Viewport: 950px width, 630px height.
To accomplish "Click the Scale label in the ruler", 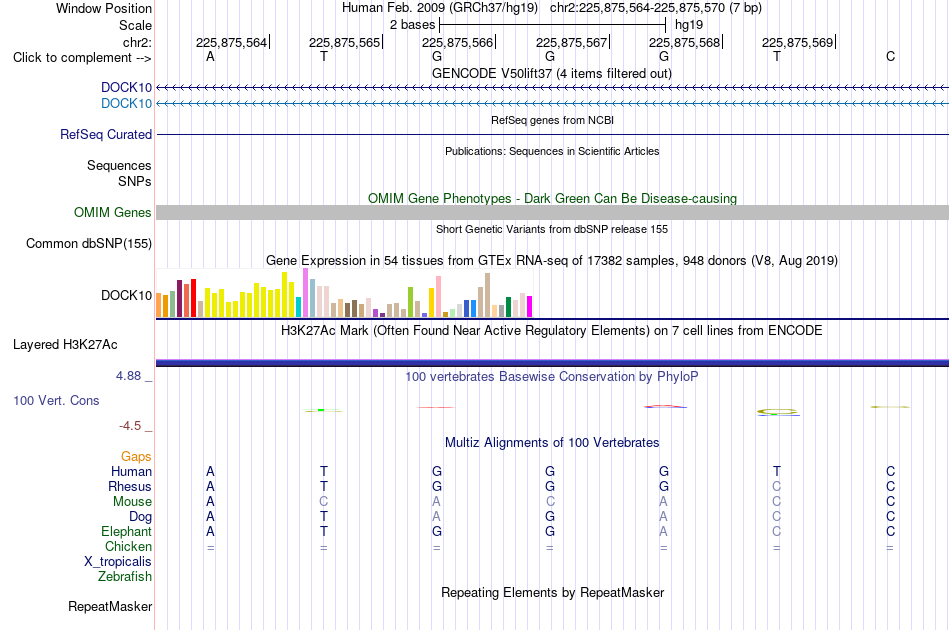I will 135,25.
